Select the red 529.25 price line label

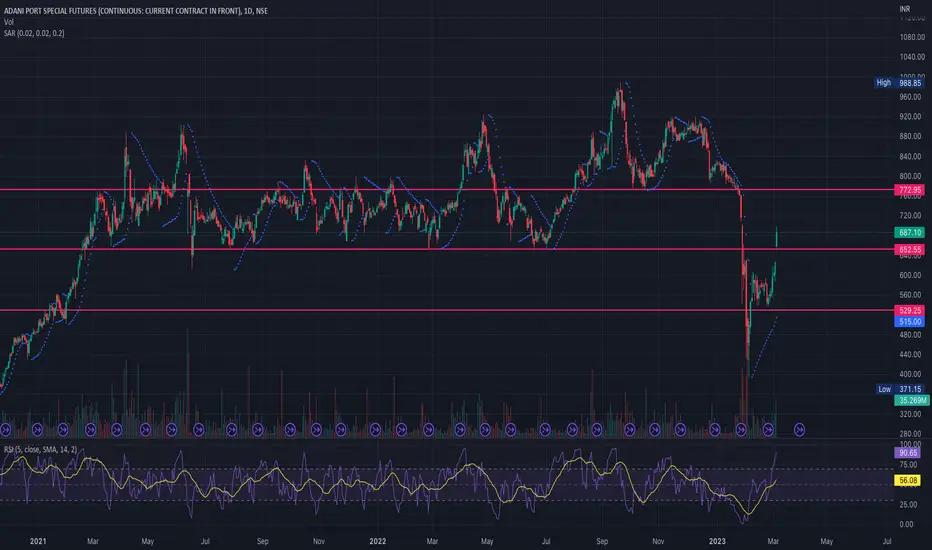(909, 310)
